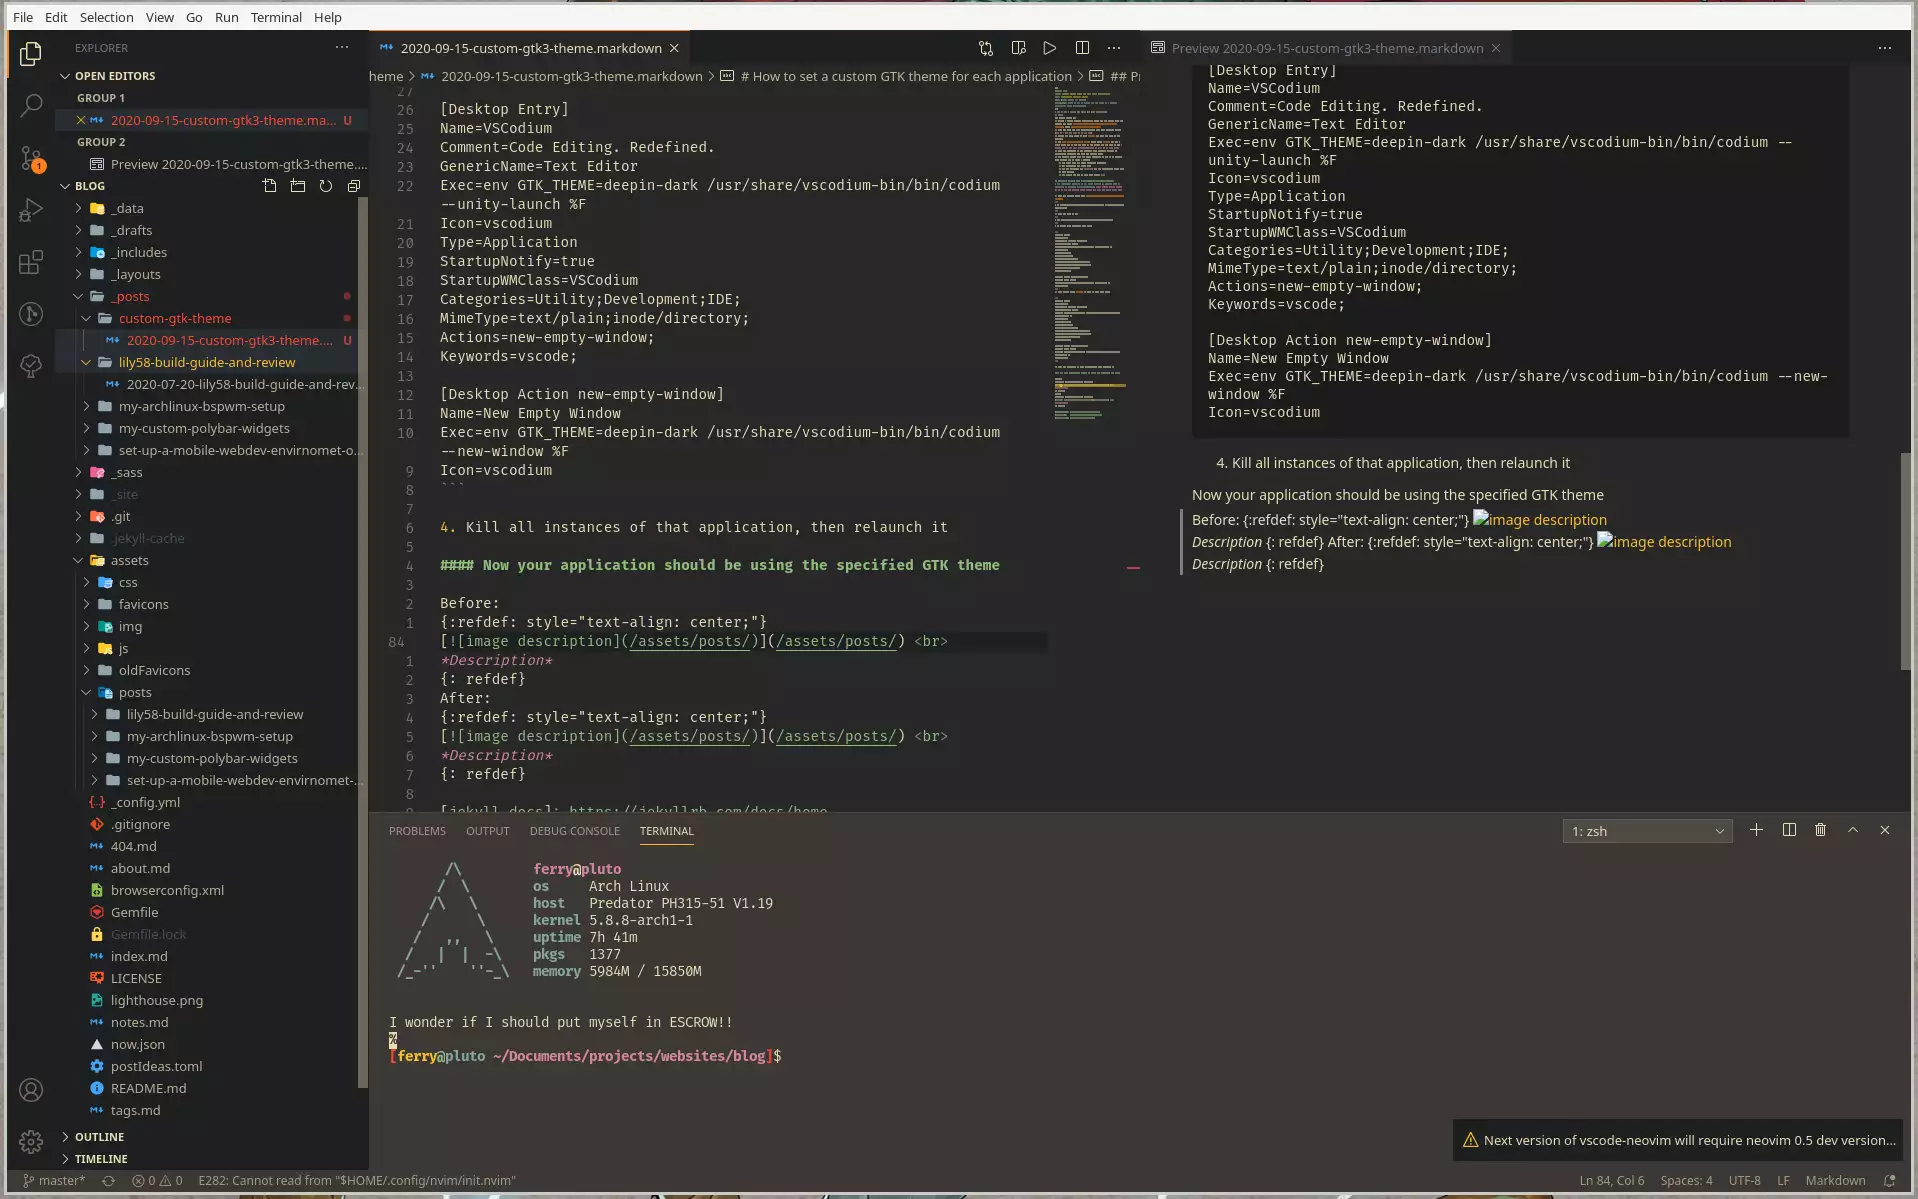Screen dimensions: 1918x1199
Task: Expand the _data folder
Action: pyautogui.click(x=127, y=208)
